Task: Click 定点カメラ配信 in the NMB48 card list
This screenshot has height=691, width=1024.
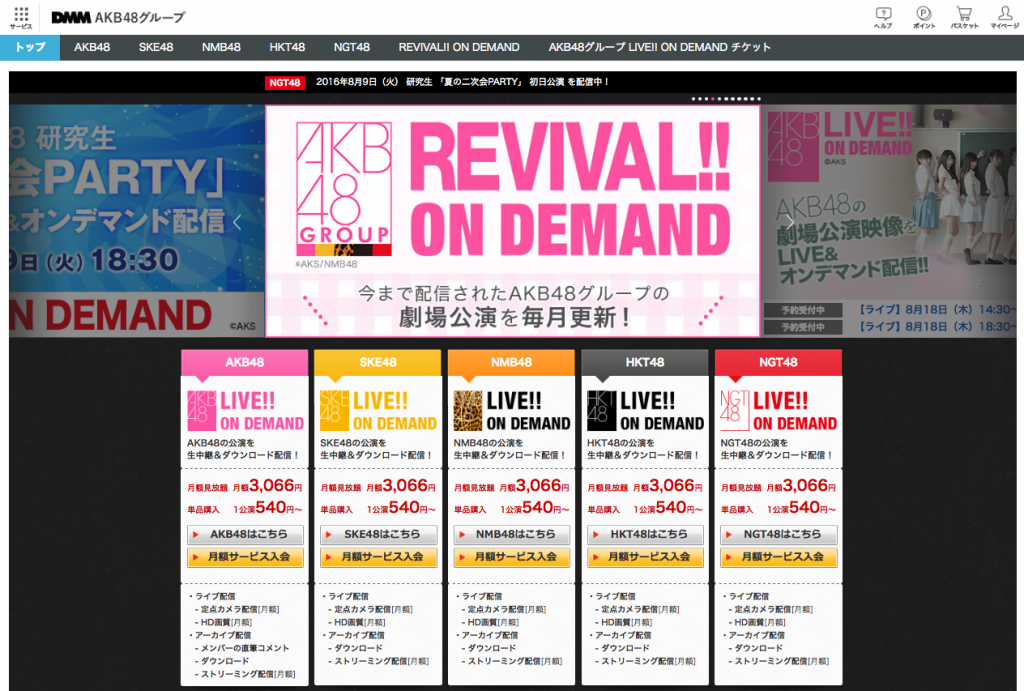Action: (506, 609)
